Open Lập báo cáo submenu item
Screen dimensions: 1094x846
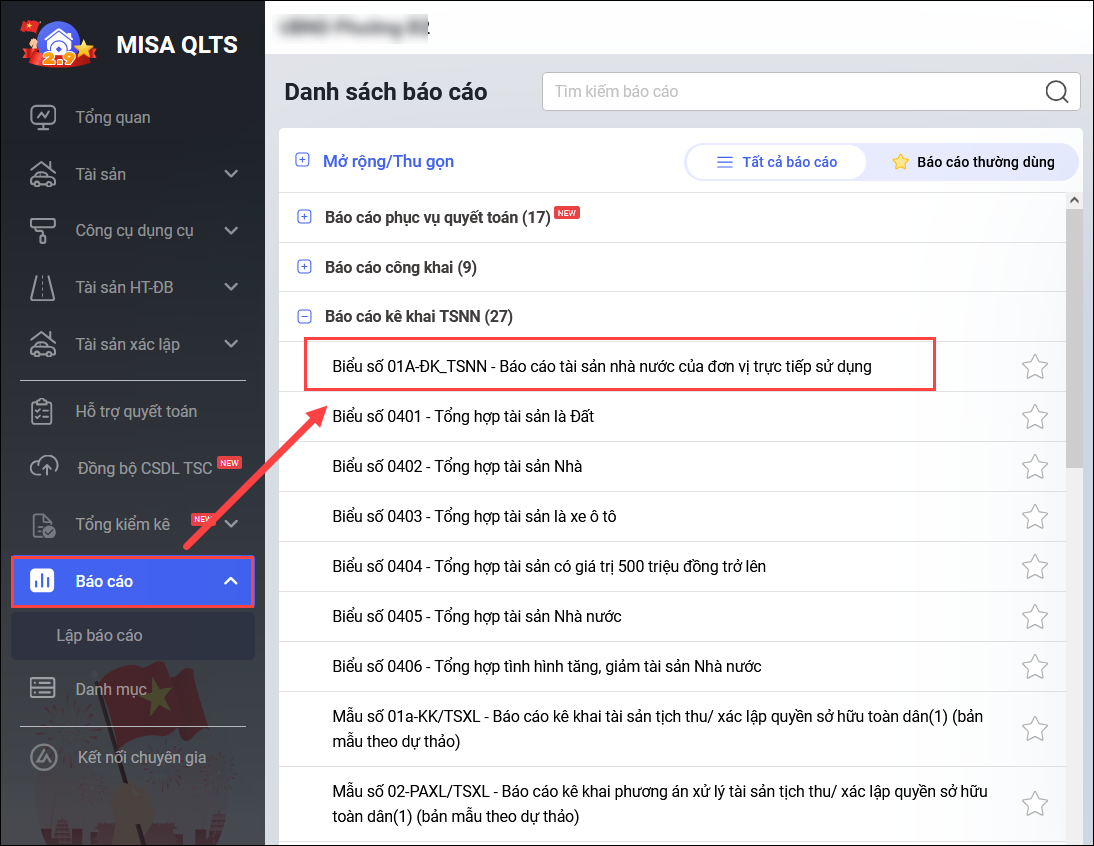[x=133, y=635]
